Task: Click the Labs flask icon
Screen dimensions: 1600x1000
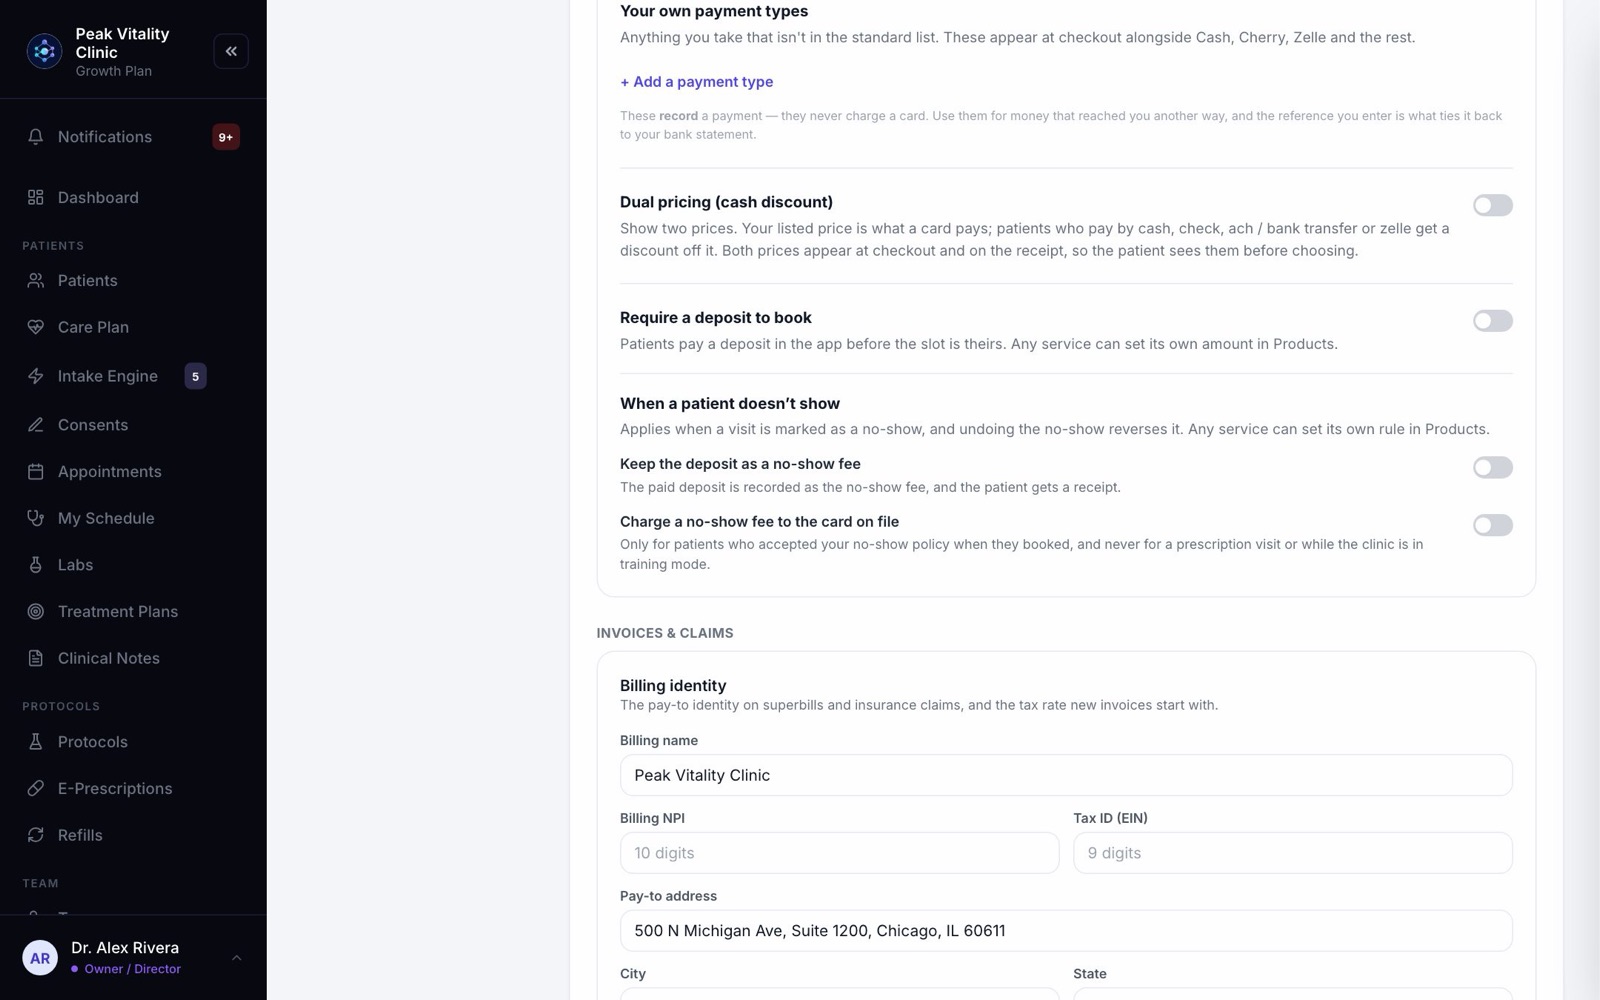Action: click(x=36, y=565)
